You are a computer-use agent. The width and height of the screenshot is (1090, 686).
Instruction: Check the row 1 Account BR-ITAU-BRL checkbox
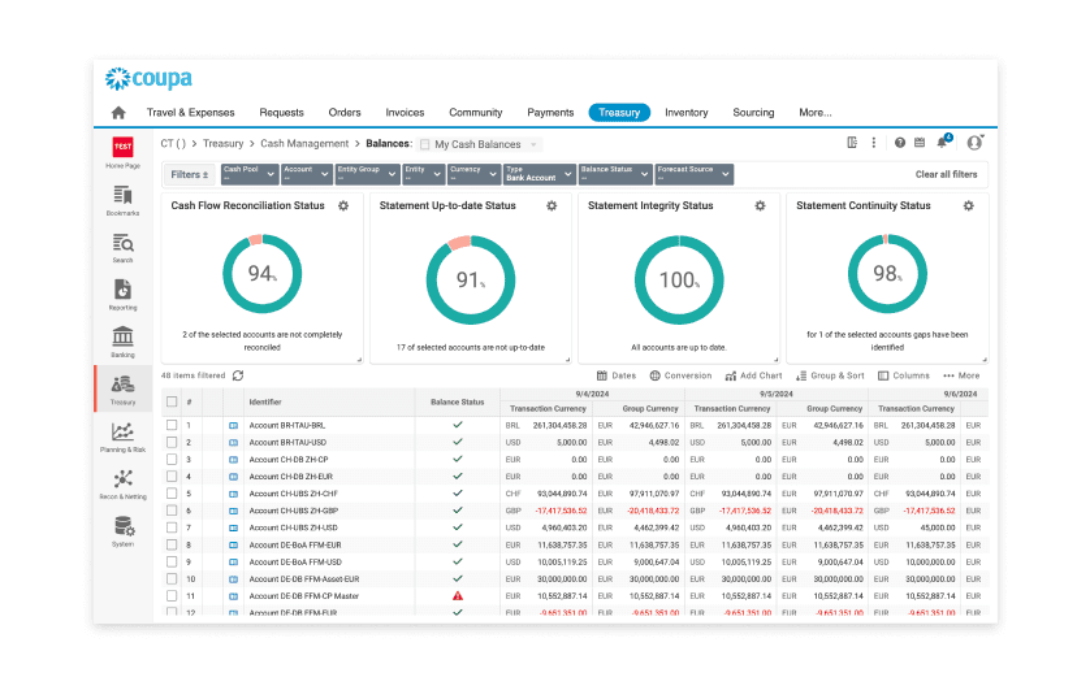point(172,425)
